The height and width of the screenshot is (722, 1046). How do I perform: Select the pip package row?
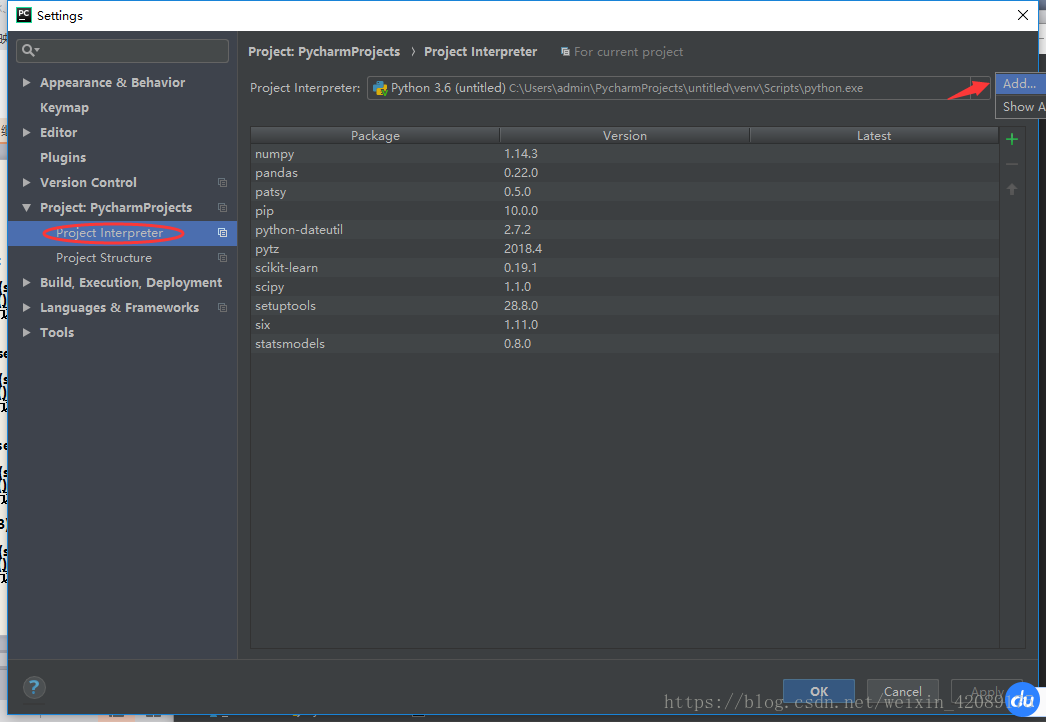point(624,211)
